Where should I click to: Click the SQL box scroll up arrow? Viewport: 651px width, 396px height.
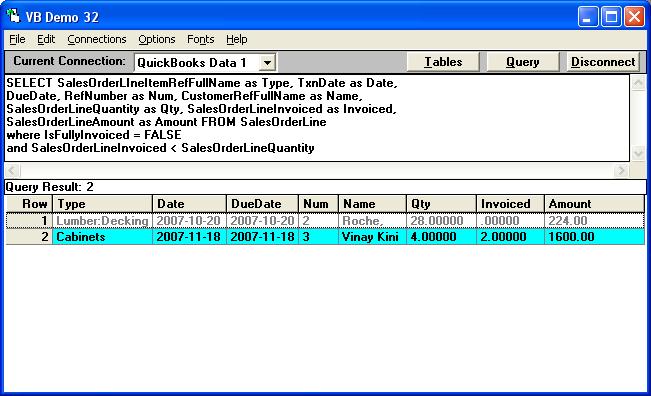coord(638,83)
